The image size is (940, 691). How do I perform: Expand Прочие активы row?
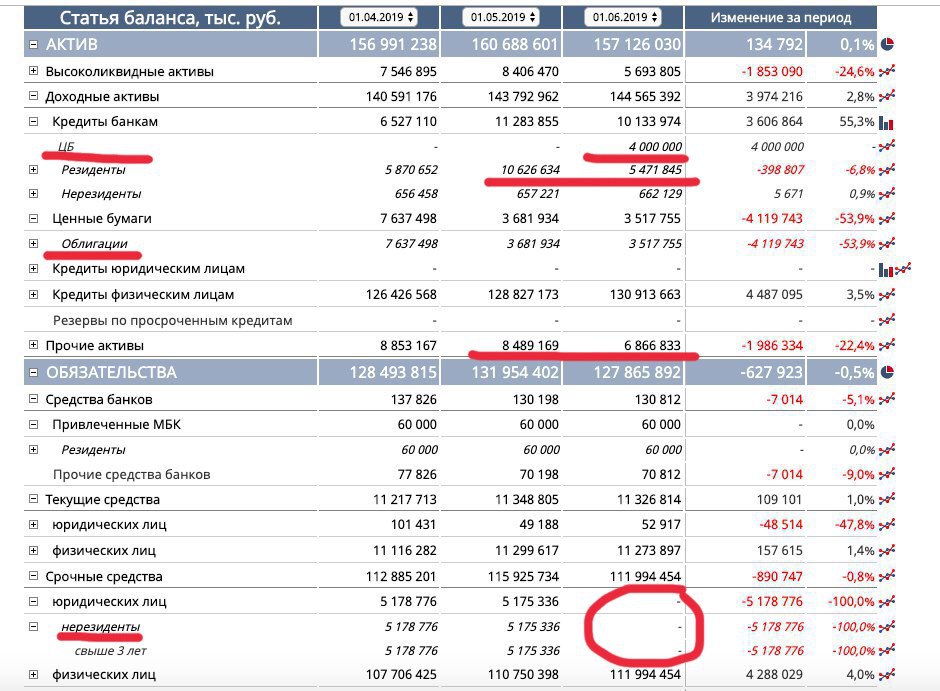point(34,345)
